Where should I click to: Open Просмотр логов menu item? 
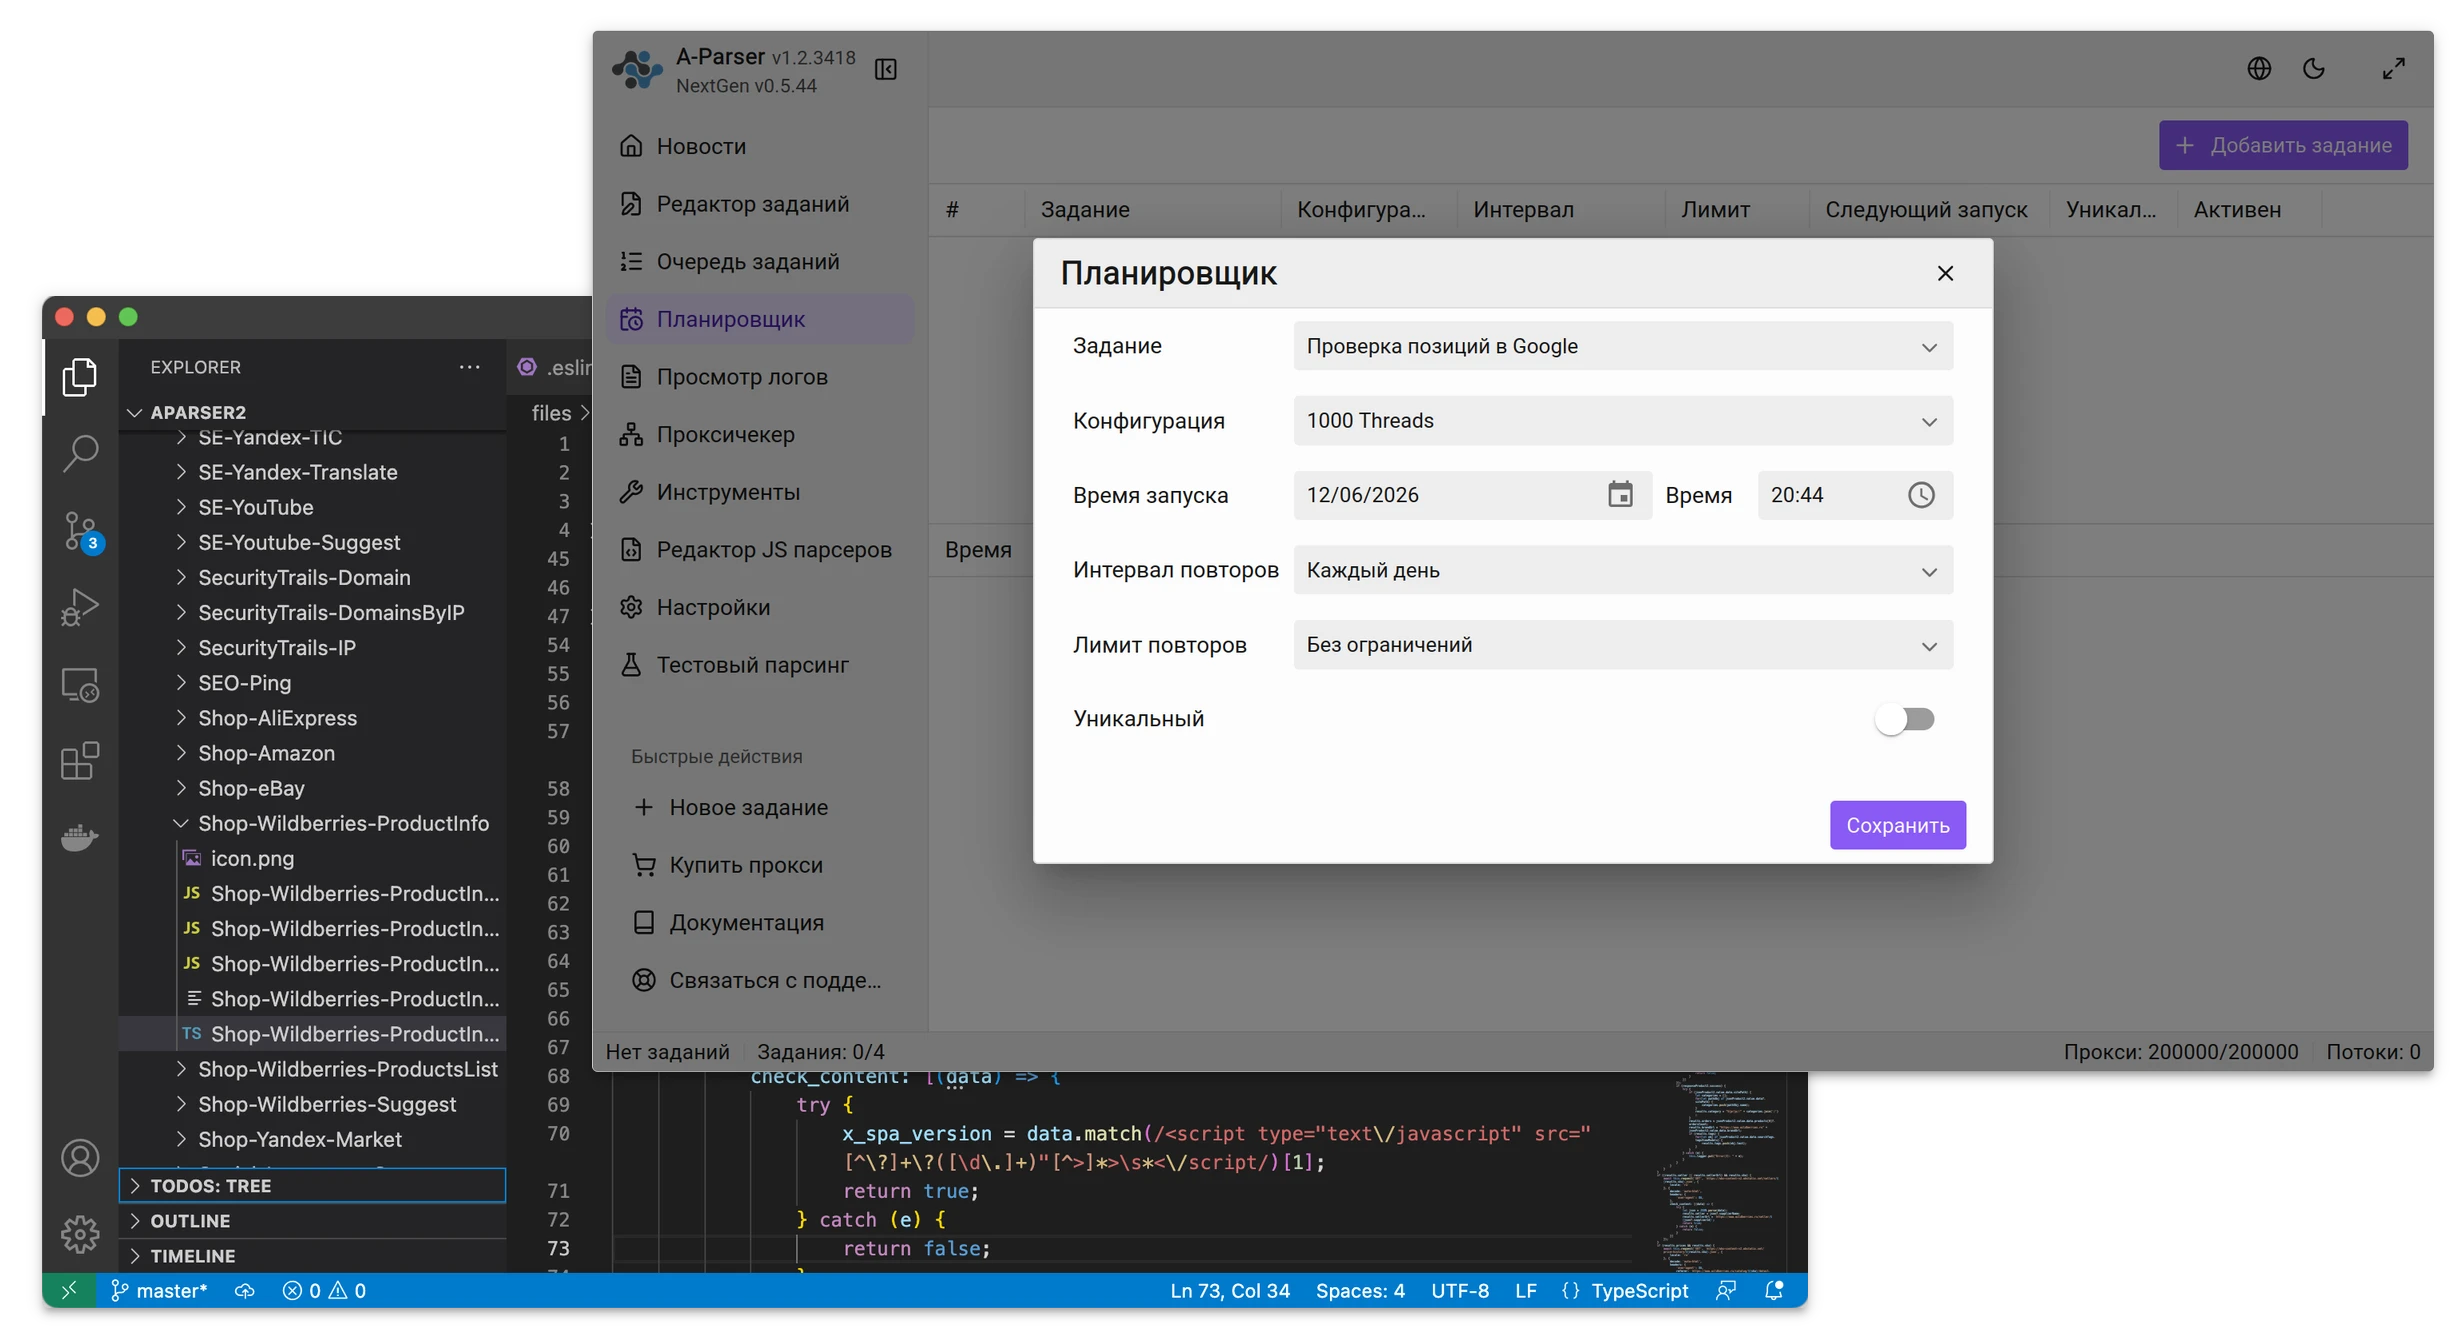click(x=760, y=377)
